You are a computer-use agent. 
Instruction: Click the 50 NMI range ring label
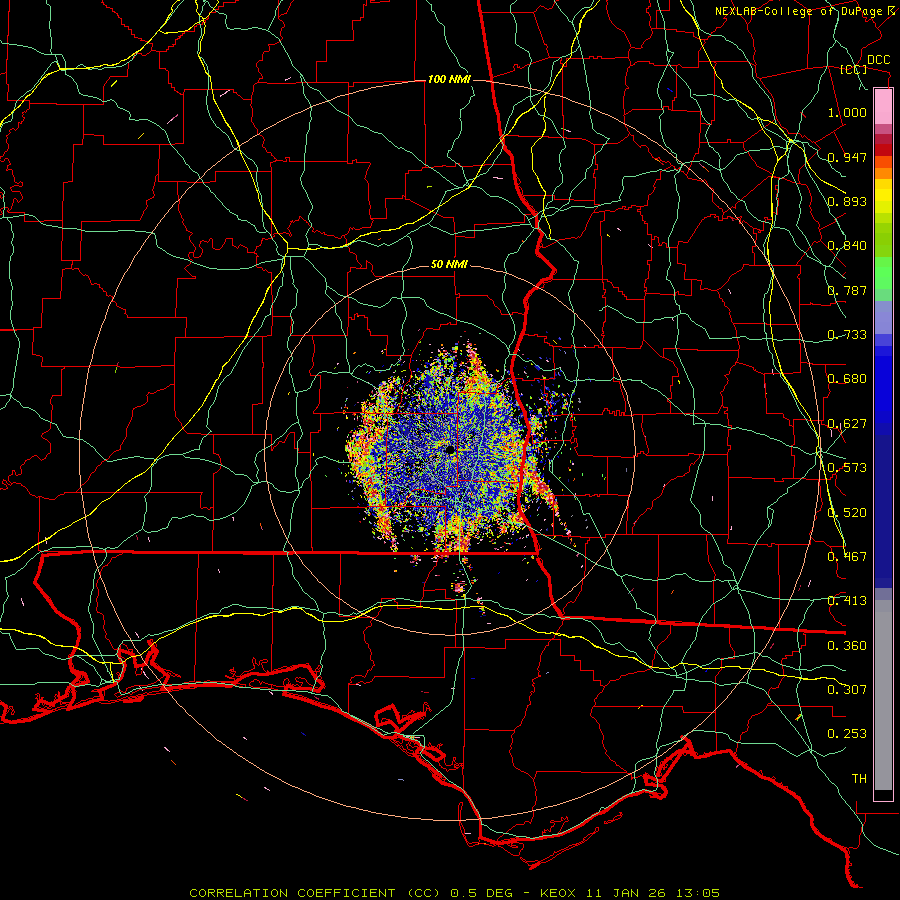pyautogui.click(x=449, y=265)
